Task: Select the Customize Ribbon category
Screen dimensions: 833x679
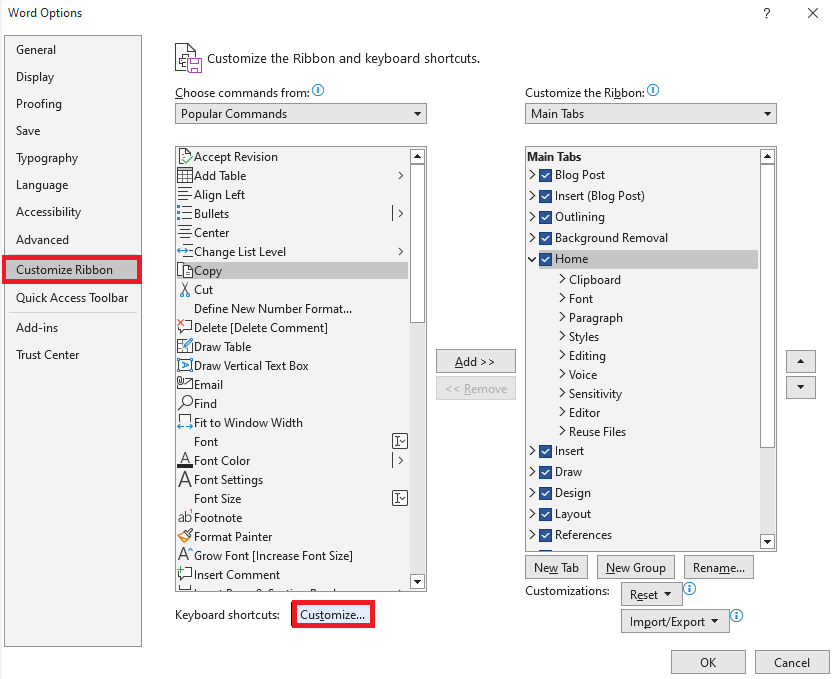Action: point(72,270)
